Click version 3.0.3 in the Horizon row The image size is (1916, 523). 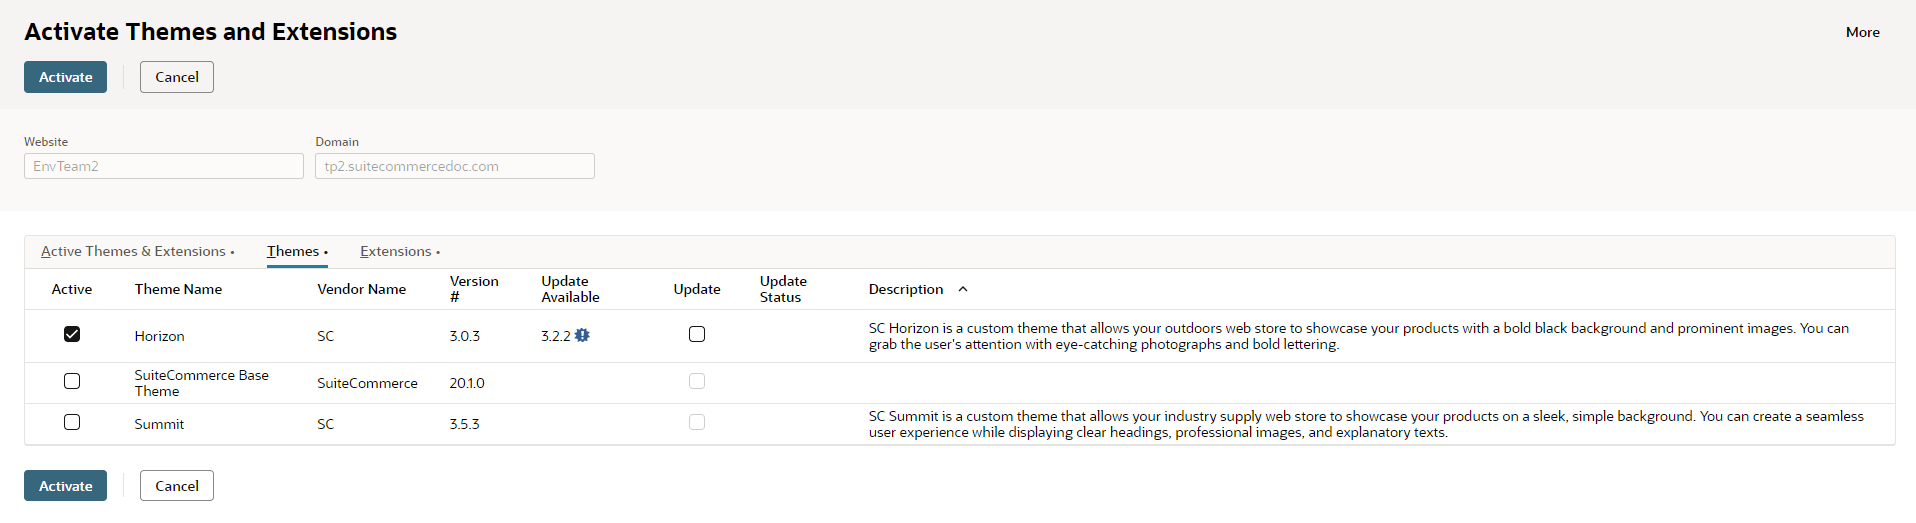(x=464, y=336)
